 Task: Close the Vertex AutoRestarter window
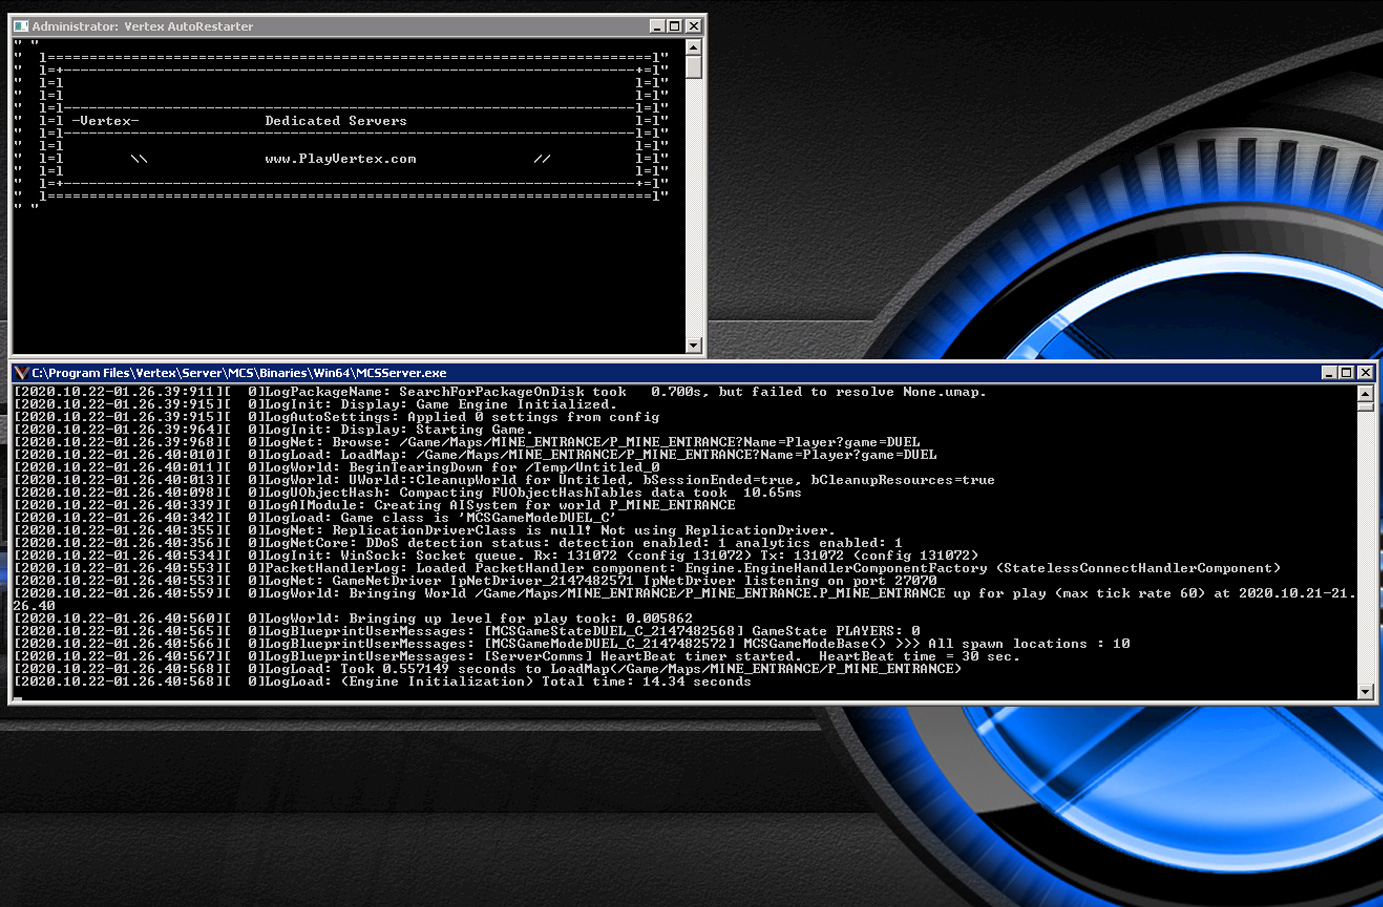[694, 26]
